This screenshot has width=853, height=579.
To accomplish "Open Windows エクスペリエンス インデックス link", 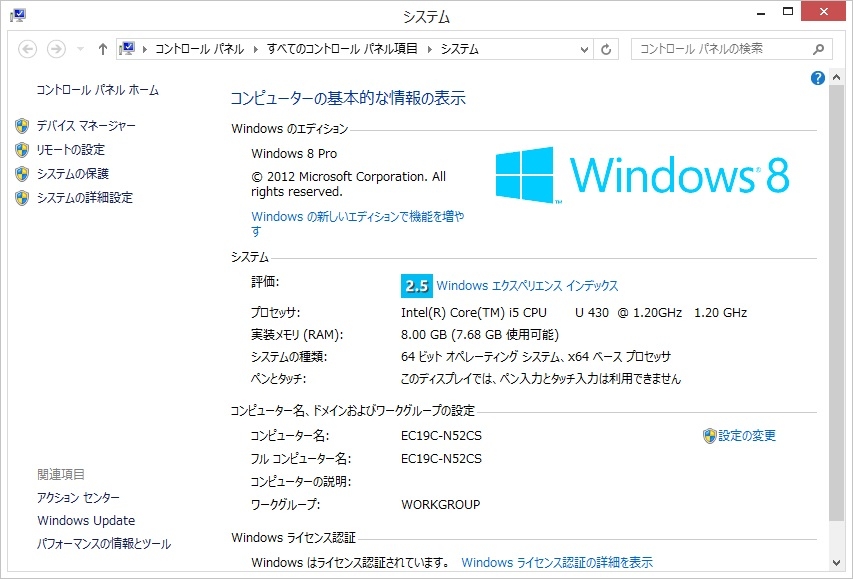I will pyautogui.click(x=527, y=286).
